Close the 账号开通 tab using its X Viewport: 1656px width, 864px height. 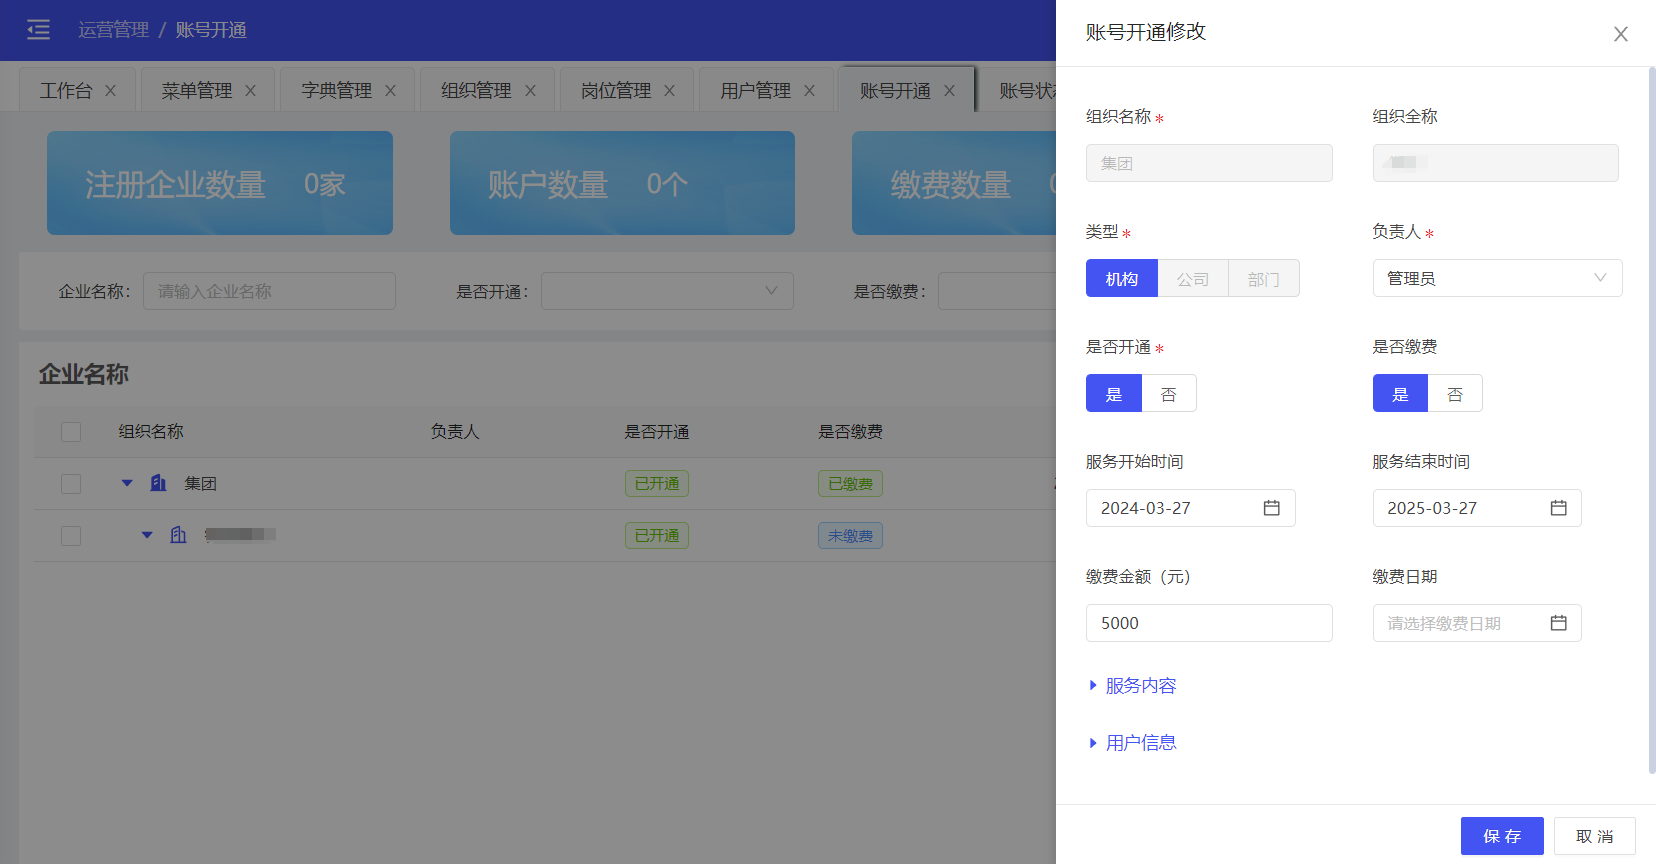pos(950,91)
